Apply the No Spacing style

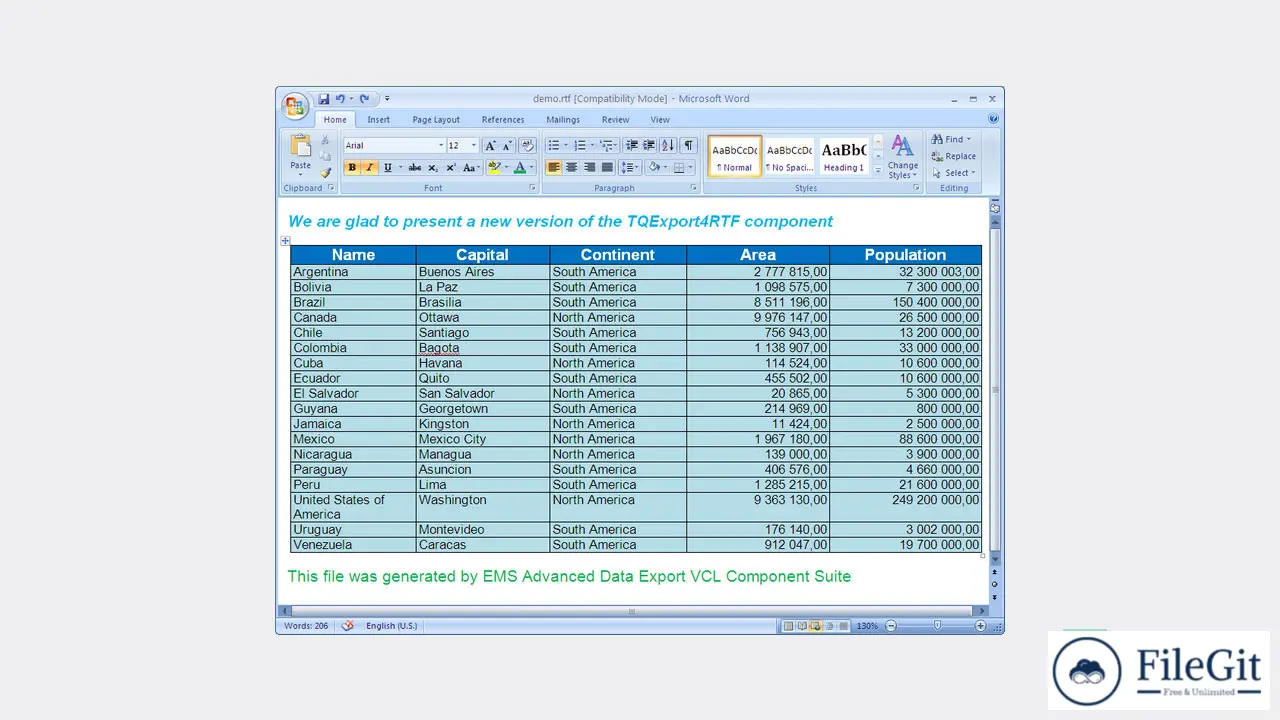(x=790, y=157)
